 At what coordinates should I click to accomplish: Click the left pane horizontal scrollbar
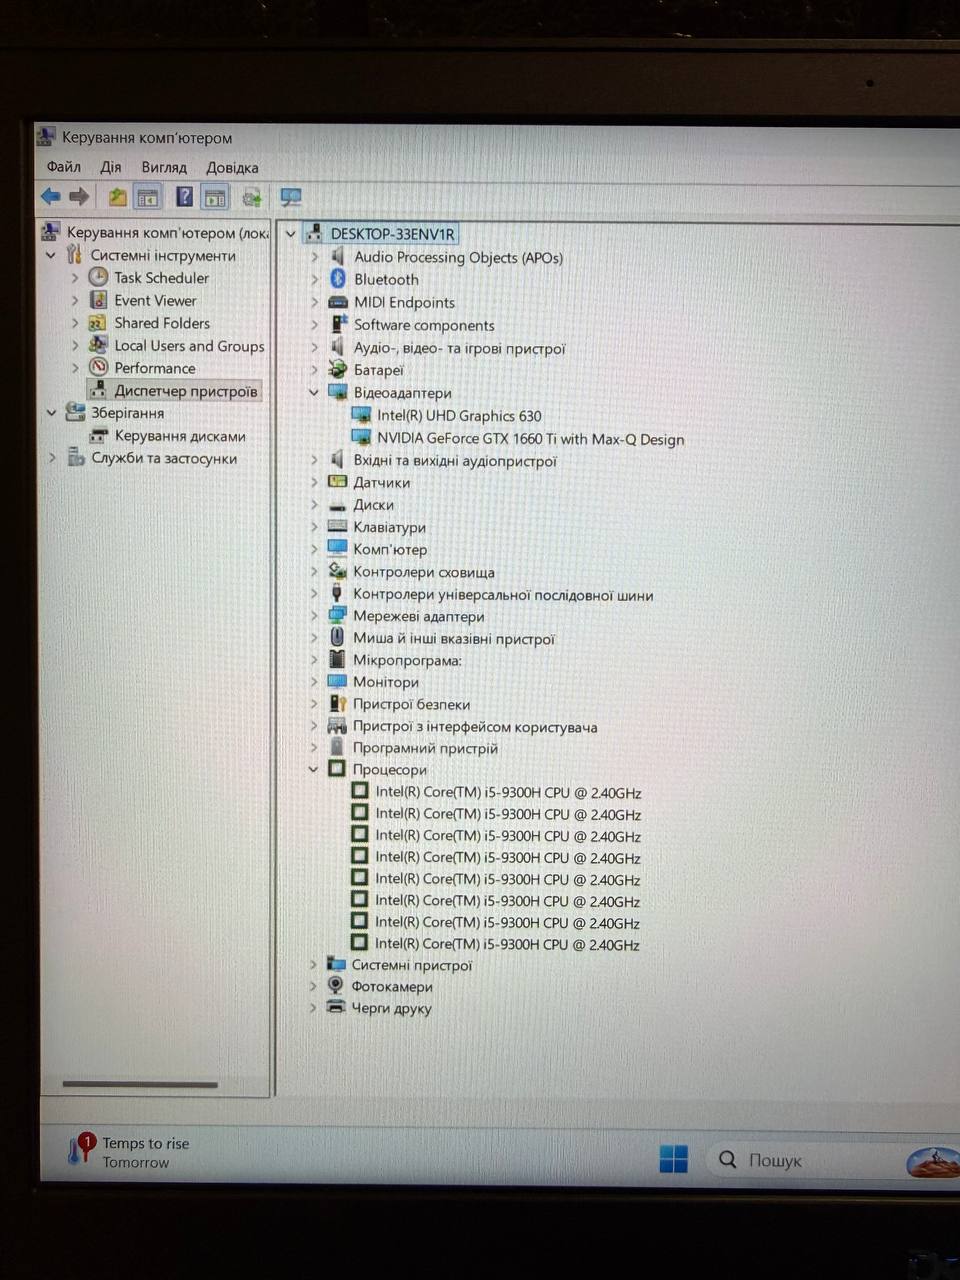(140, 1084)
